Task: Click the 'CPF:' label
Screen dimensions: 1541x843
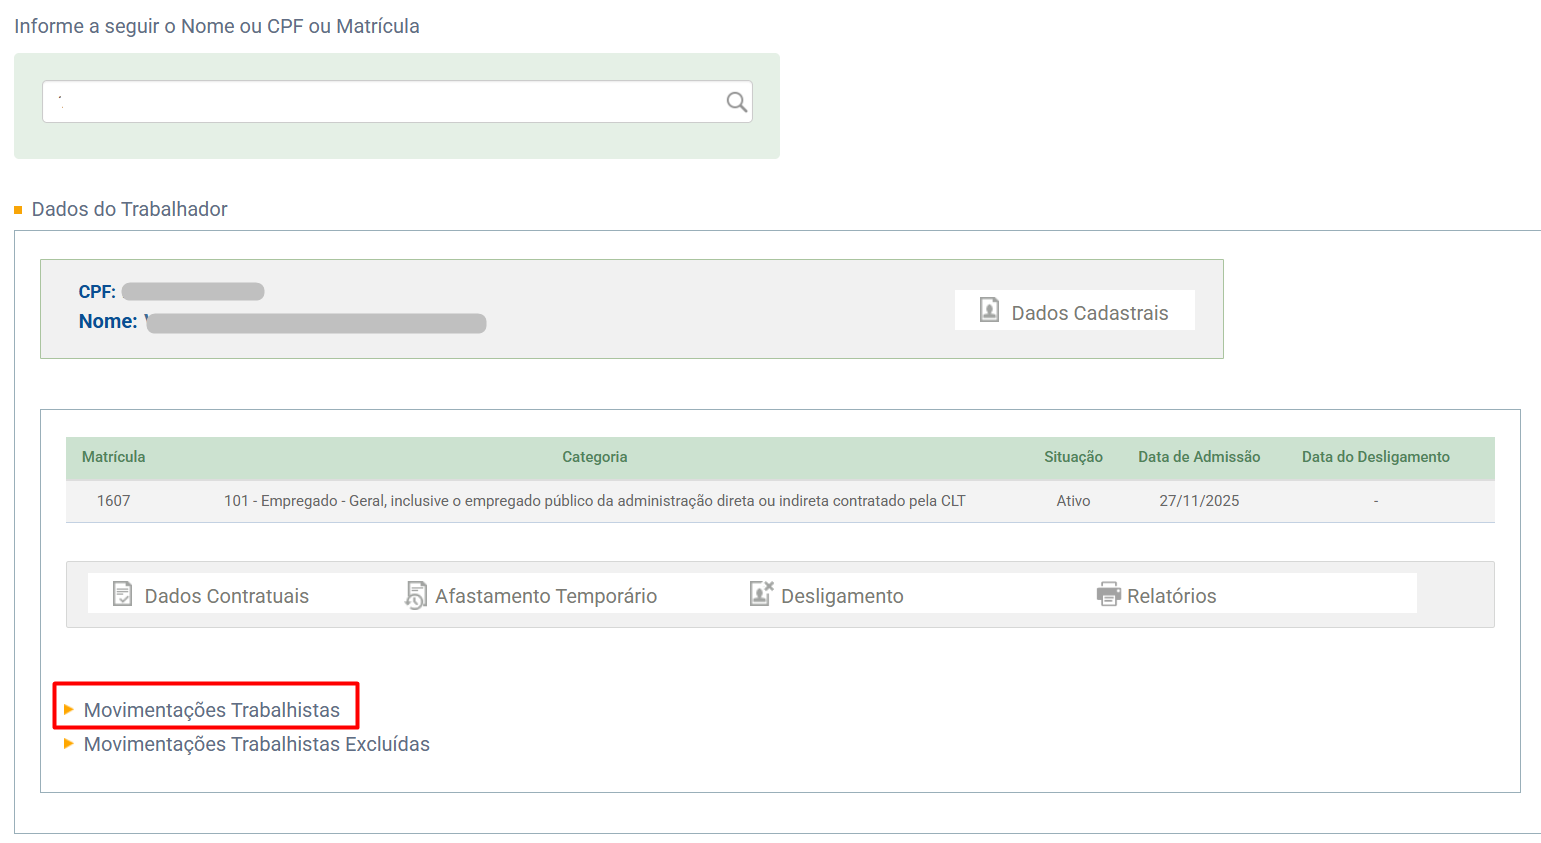Action: pyautogui.click(x=97, y=292)
